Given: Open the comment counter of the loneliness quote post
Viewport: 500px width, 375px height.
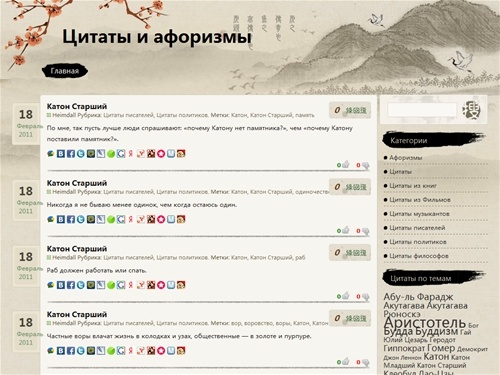Looking at the screenshot, I should [350, 187].
